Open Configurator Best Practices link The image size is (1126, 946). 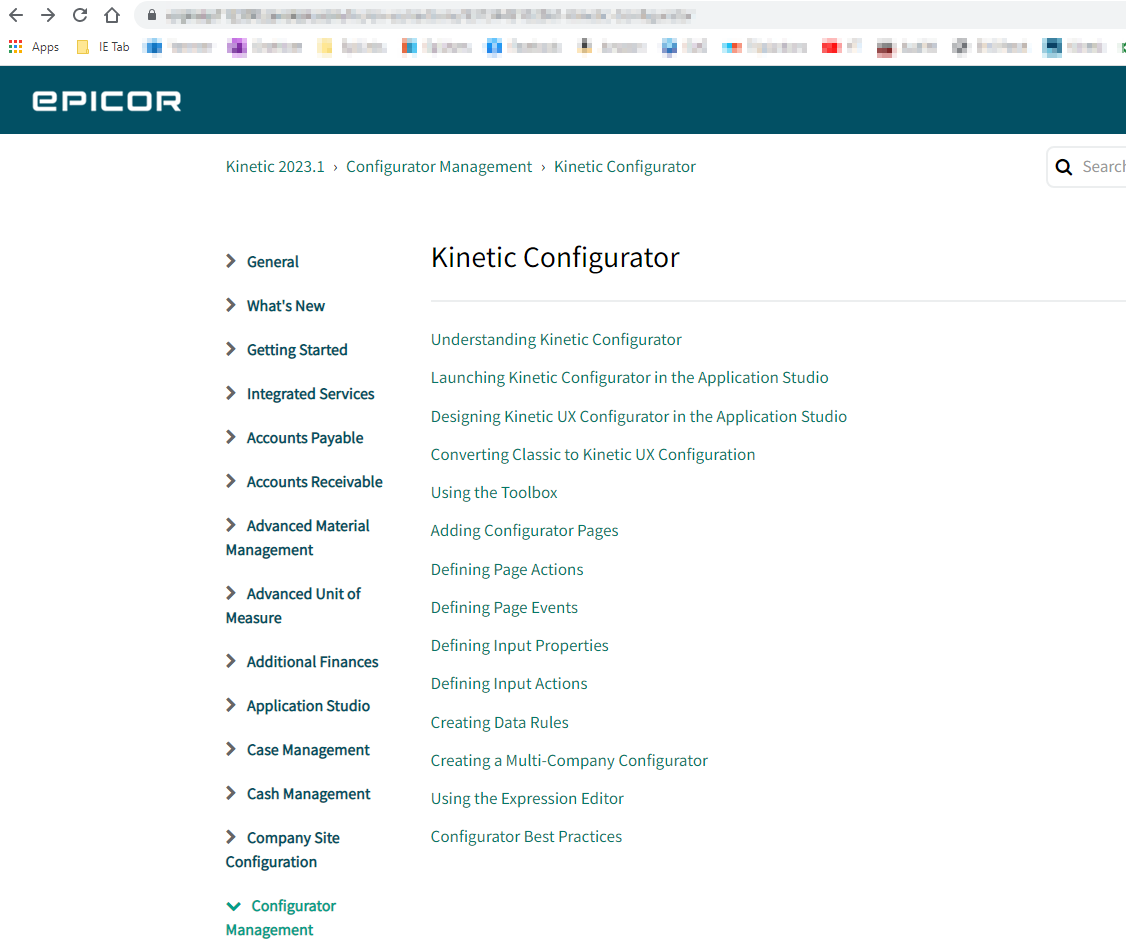526,836
